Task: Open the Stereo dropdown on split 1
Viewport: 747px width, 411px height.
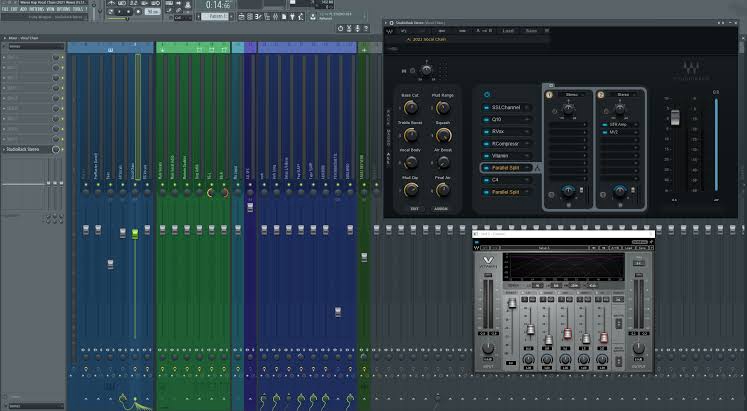Action: tap(572, 95)
